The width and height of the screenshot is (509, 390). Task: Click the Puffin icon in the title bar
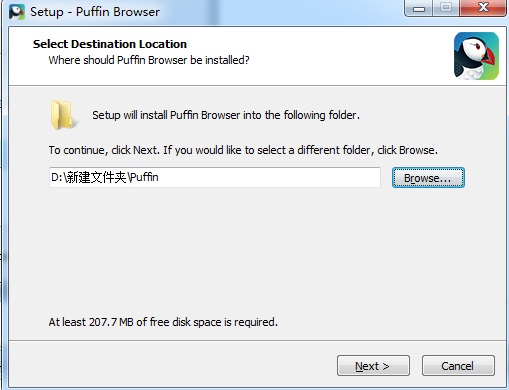(x=17, y=12)
